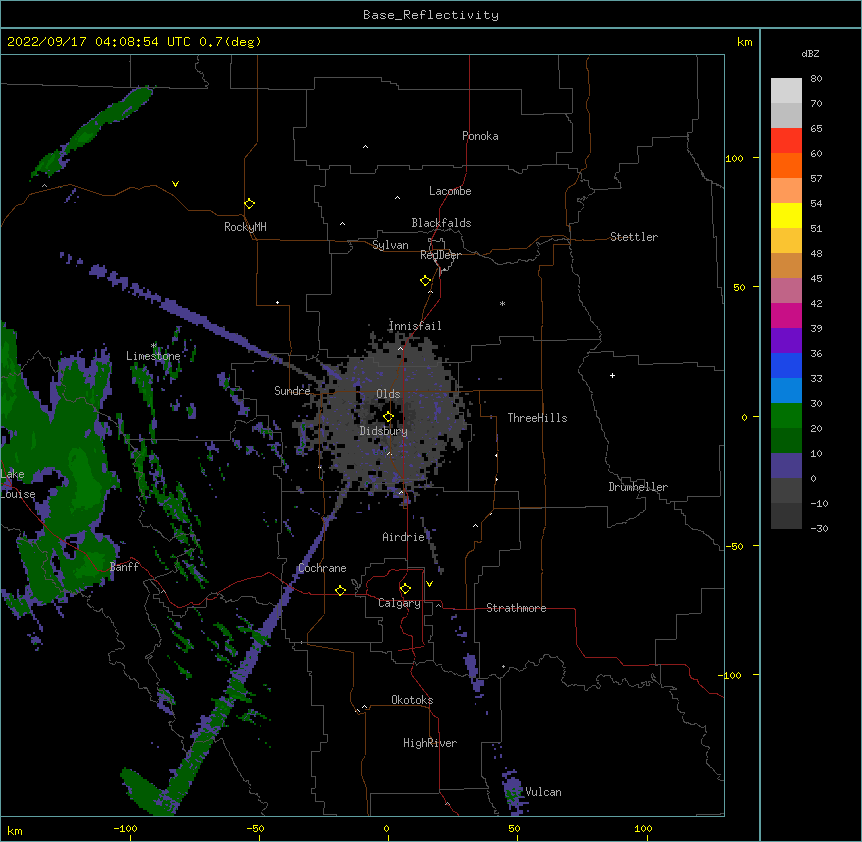Screen dimensions: 862x842
Task: Select the orange 57-60 dBZ legend swatch
Action: 786,165
